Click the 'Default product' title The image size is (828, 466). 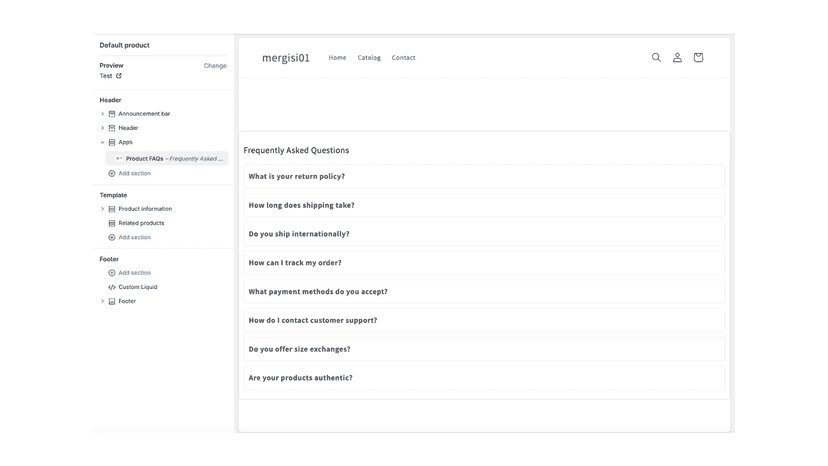pos(125,45)
